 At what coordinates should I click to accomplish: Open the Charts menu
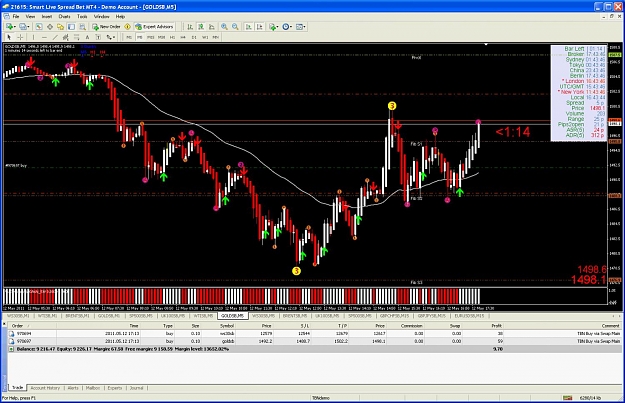point(64,16)
